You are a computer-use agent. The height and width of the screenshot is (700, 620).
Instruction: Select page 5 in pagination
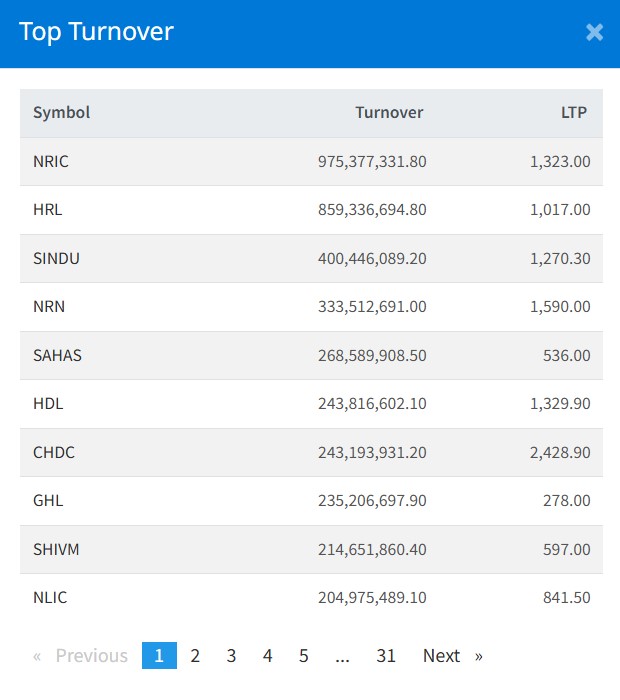(x=303, y=656)
